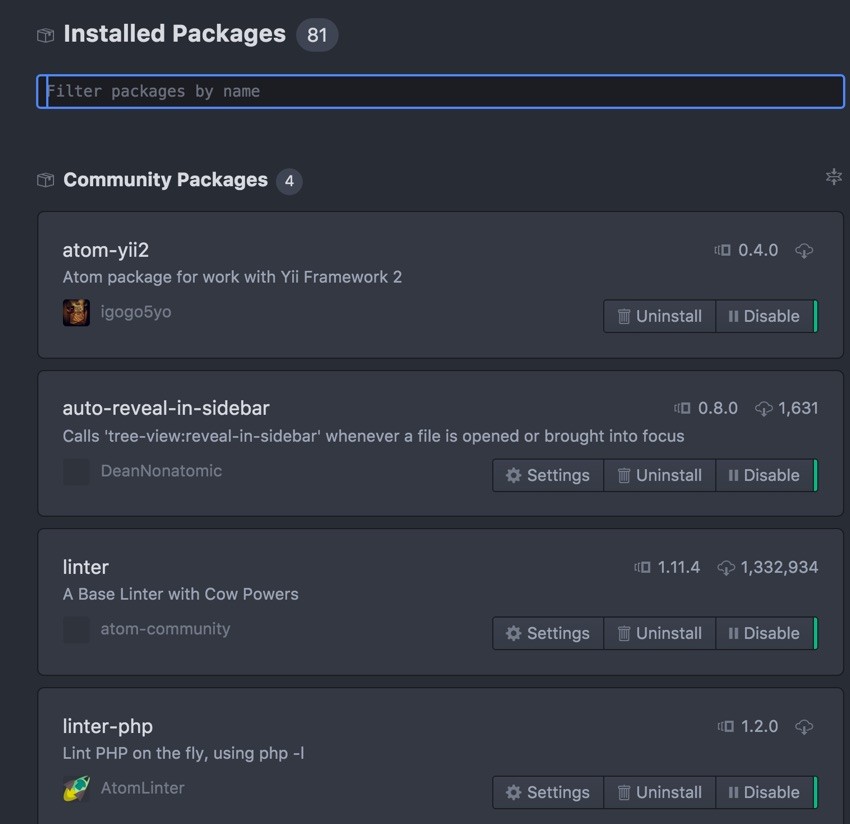Open the AtomLinter author avatar
850x824 pixels.
coord(76,789)
